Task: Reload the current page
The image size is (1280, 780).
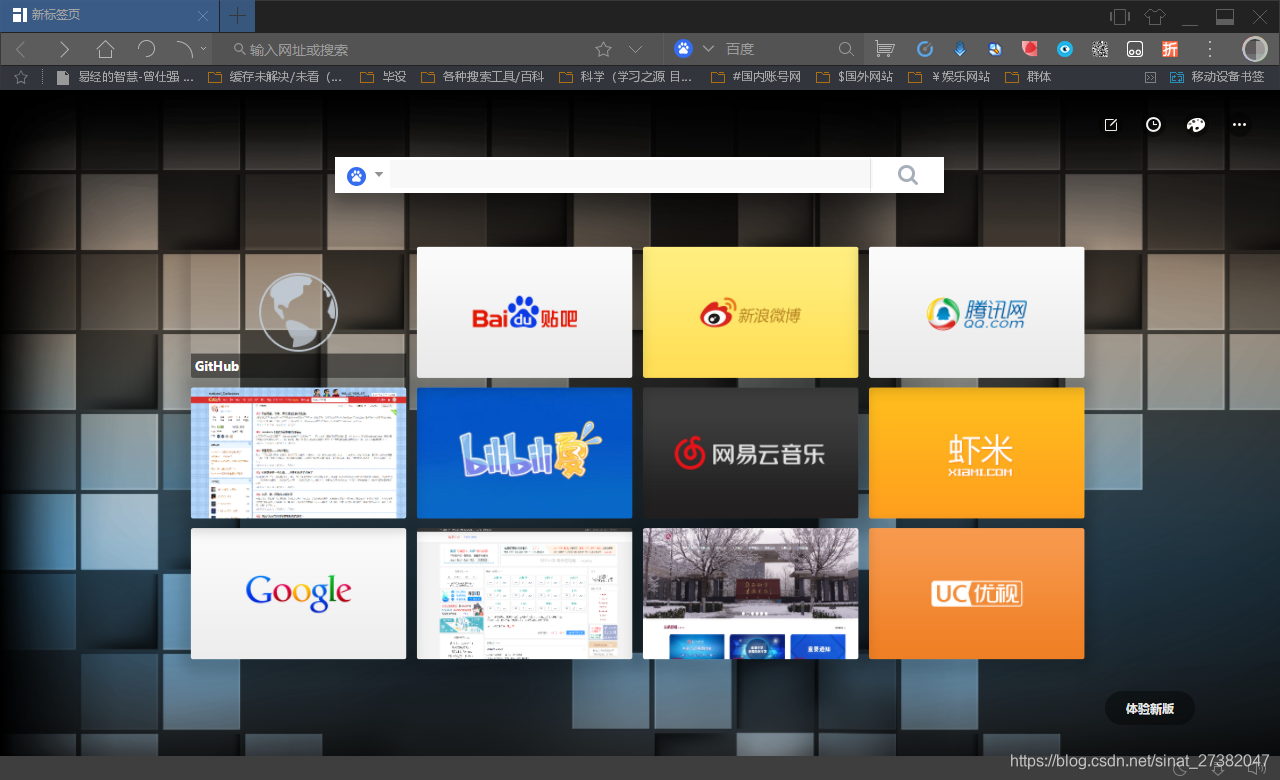Action: (x=146, y=49)
